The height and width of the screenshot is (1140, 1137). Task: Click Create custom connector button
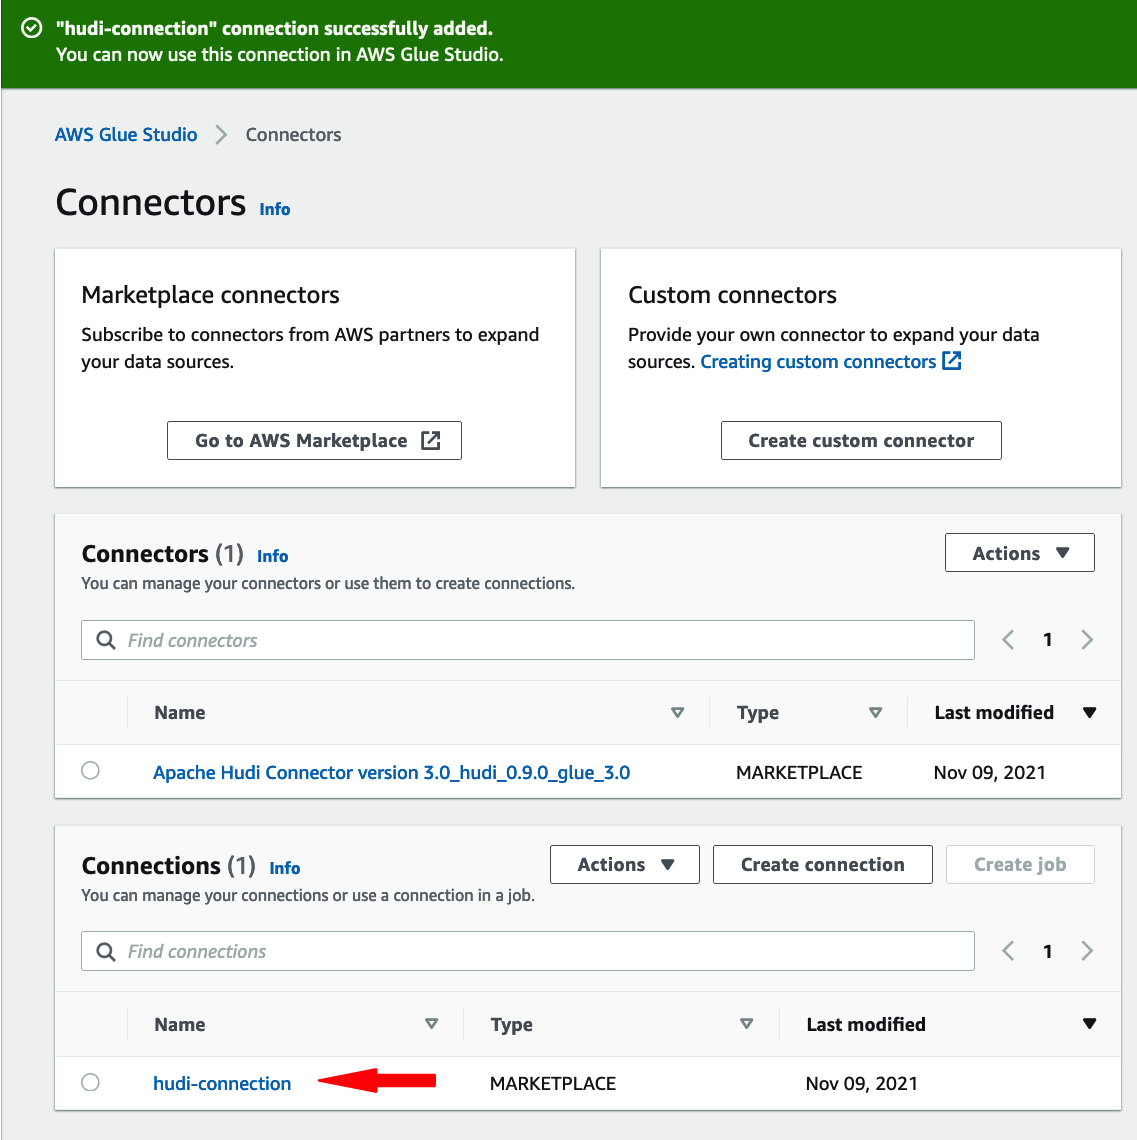click(x=861, y=441)
